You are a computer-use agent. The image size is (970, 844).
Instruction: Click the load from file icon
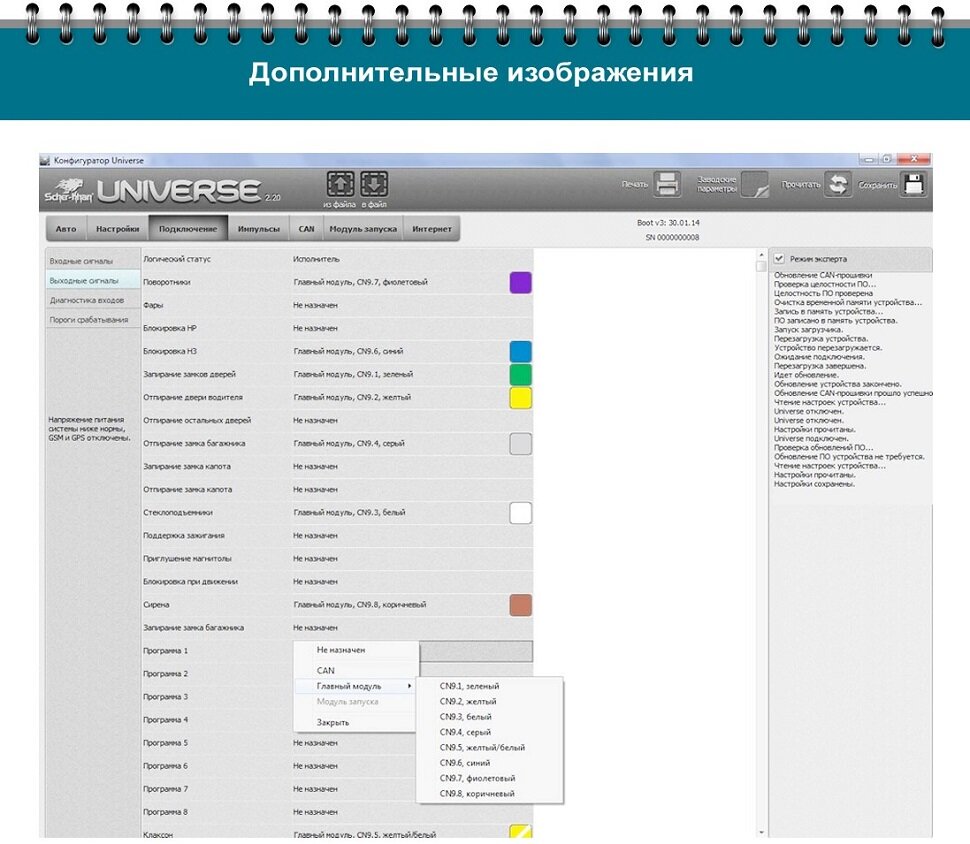point(340,184)
